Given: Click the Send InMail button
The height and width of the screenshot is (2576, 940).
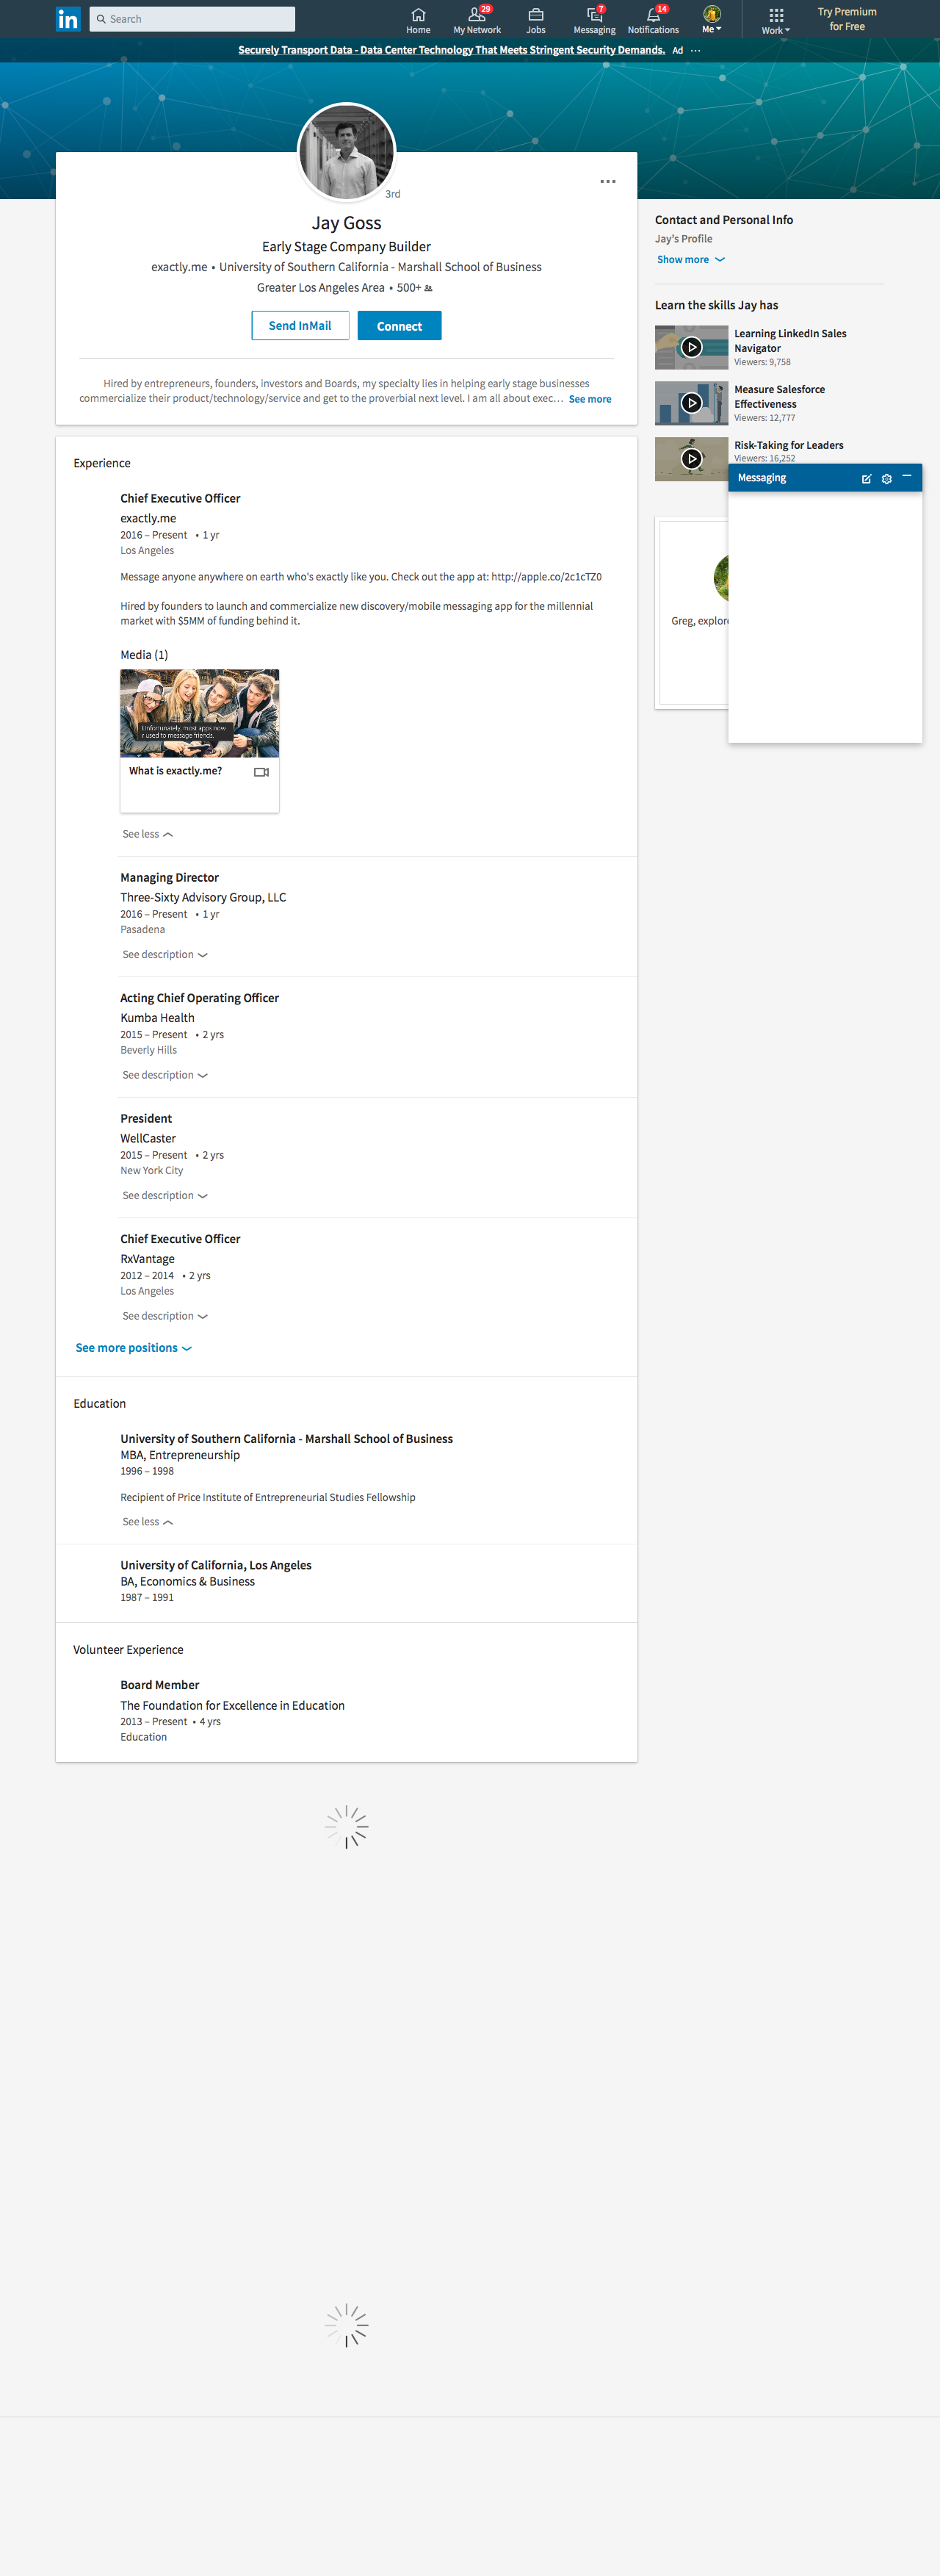Looking at the screenshot, I should [300, 326].
